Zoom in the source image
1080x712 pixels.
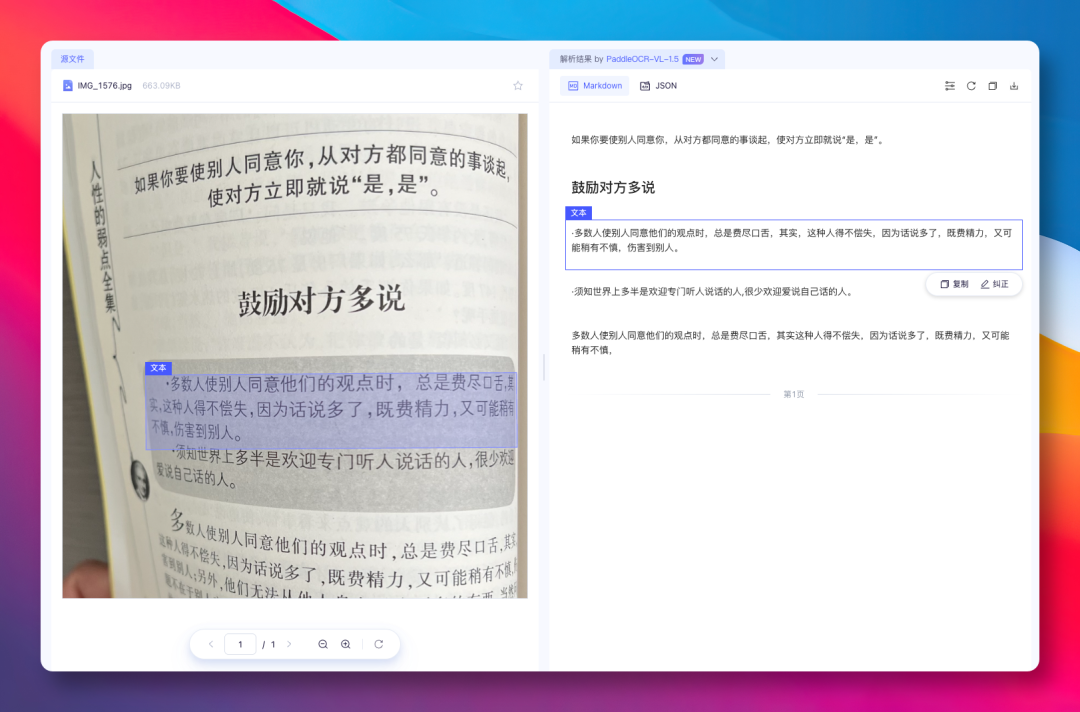(346, 644)
